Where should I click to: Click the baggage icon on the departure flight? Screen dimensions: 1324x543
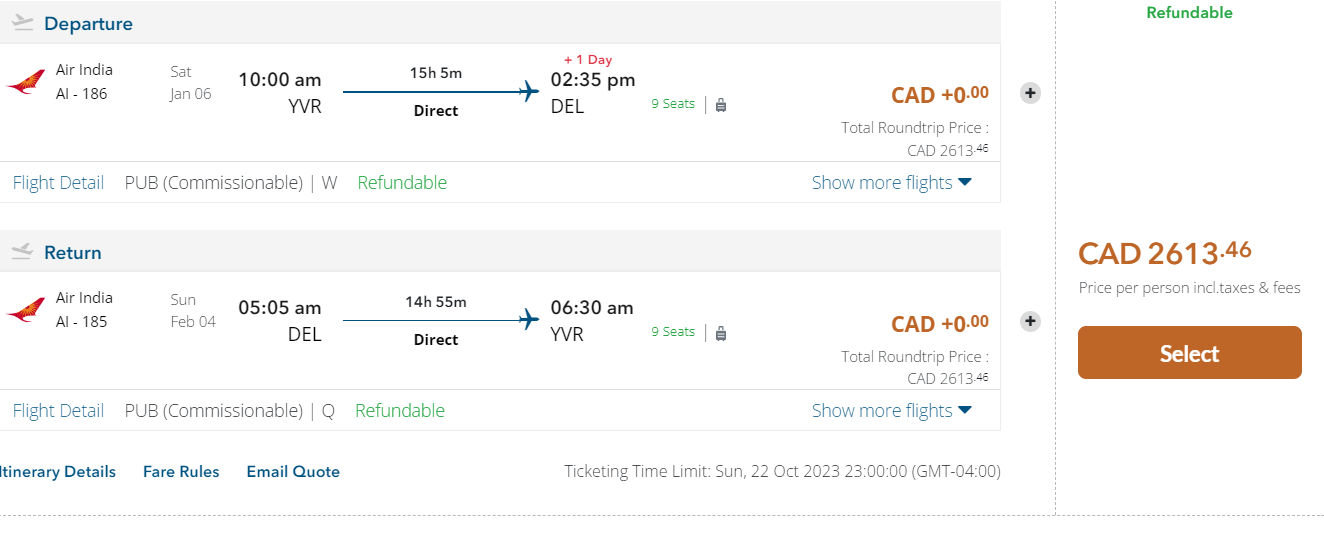721,104
